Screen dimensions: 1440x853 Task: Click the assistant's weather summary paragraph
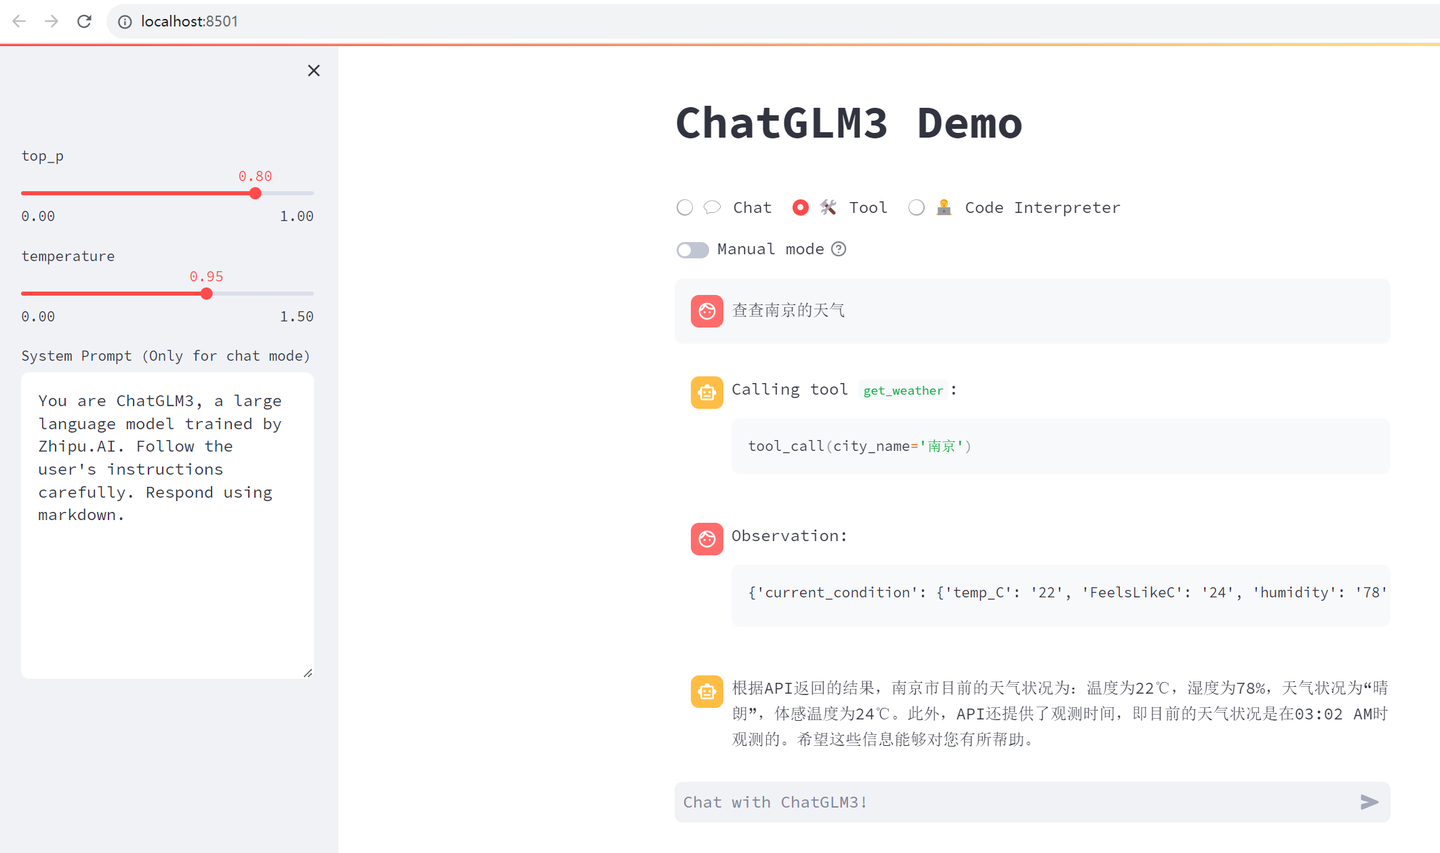1060,714
